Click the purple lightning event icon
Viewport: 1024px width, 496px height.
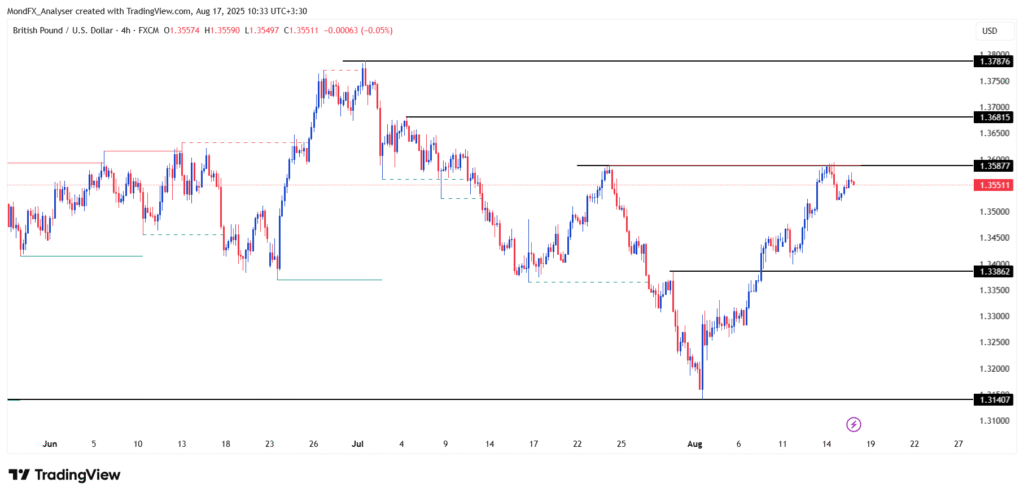[854, 424]
